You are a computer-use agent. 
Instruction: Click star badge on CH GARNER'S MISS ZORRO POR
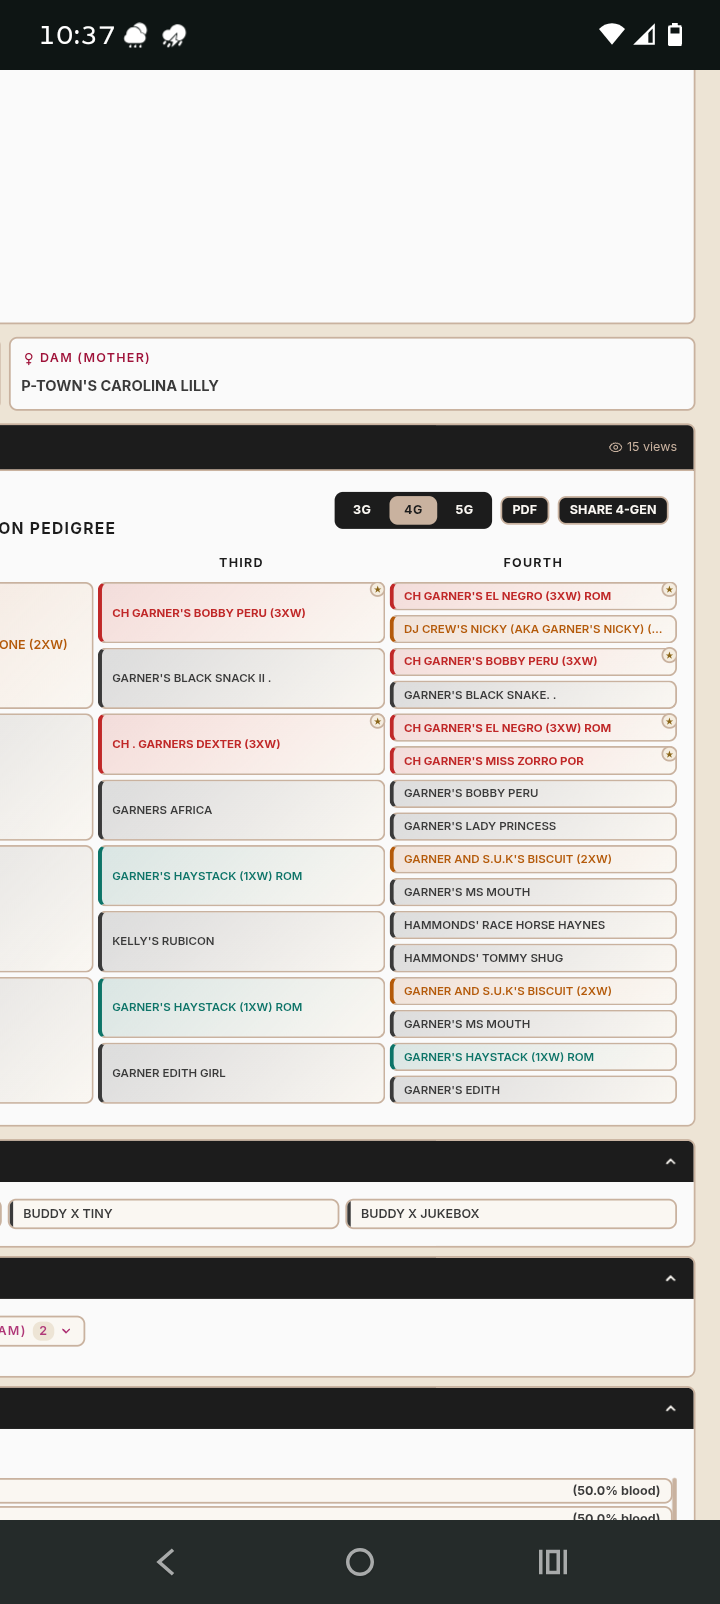[x=669, y=754]
